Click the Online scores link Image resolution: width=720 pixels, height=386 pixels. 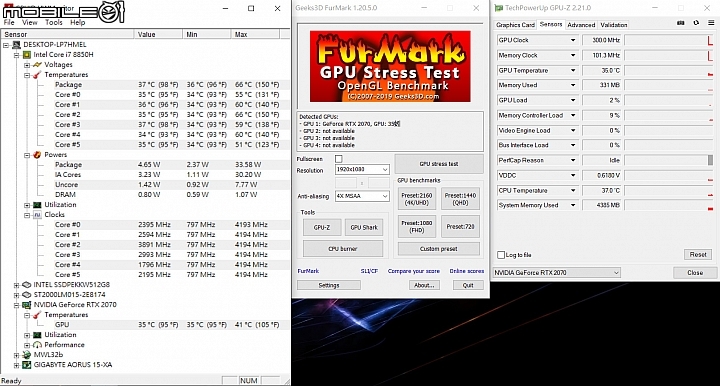pos(467,271)
